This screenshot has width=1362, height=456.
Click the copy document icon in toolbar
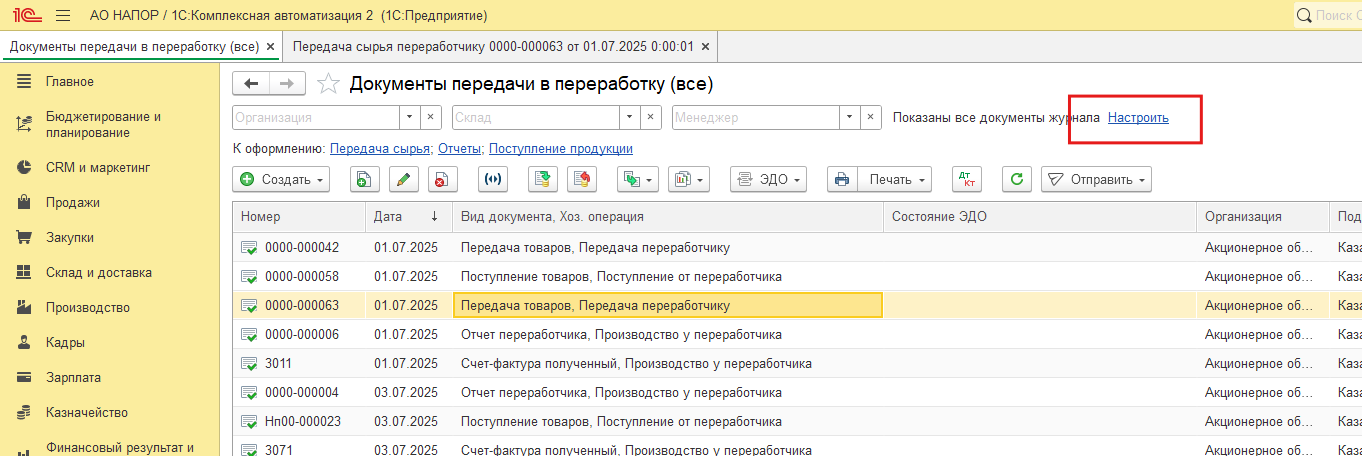pyautogui.click(x=364, y=180)
